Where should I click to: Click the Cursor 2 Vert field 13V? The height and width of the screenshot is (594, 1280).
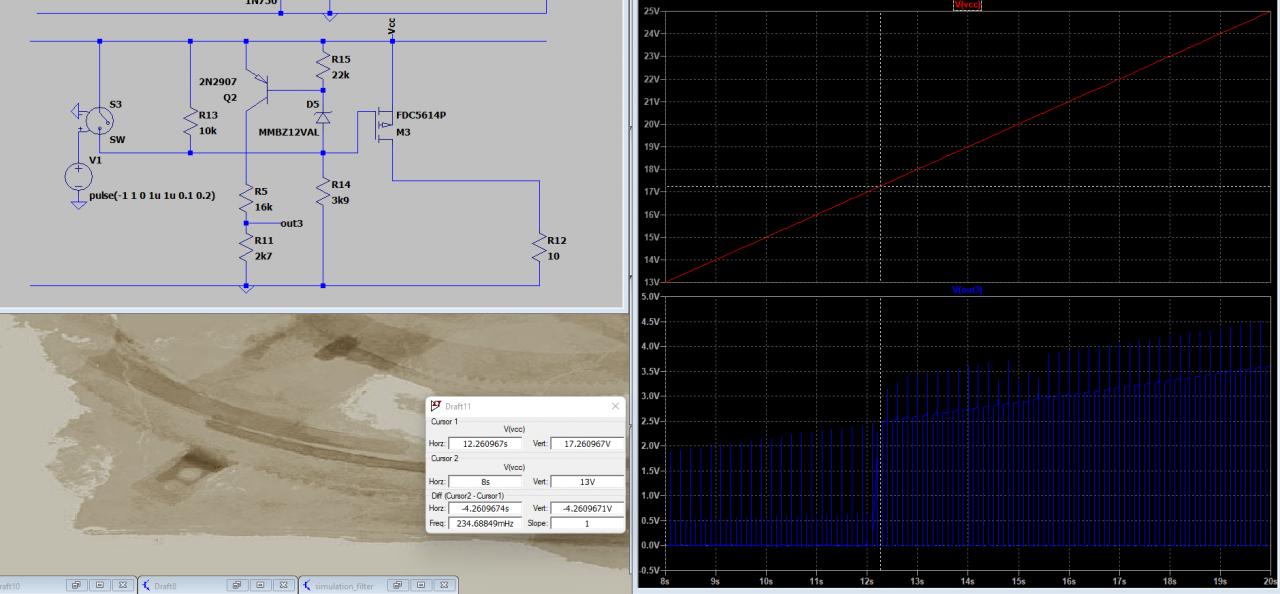coord(587,480)
